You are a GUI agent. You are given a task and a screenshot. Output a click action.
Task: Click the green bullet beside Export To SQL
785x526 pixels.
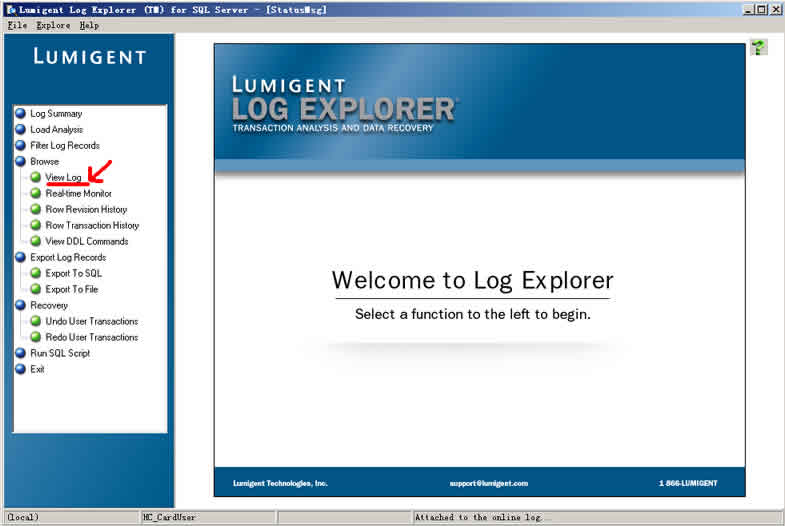(x=36, y=273)
